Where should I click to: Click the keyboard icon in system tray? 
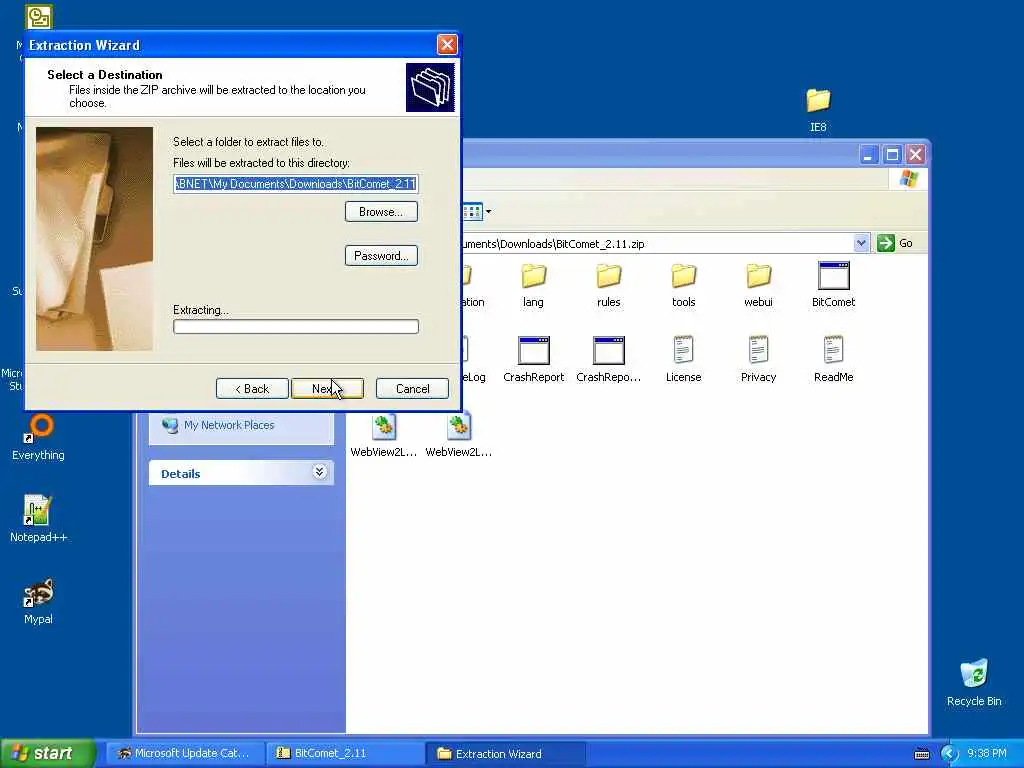[921, 754]
